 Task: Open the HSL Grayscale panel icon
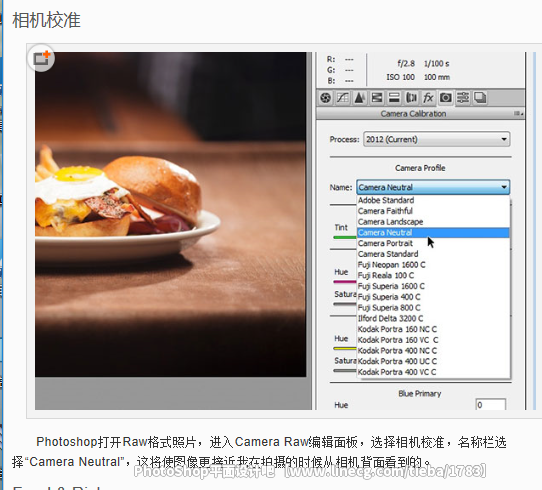tap(377, 98)
